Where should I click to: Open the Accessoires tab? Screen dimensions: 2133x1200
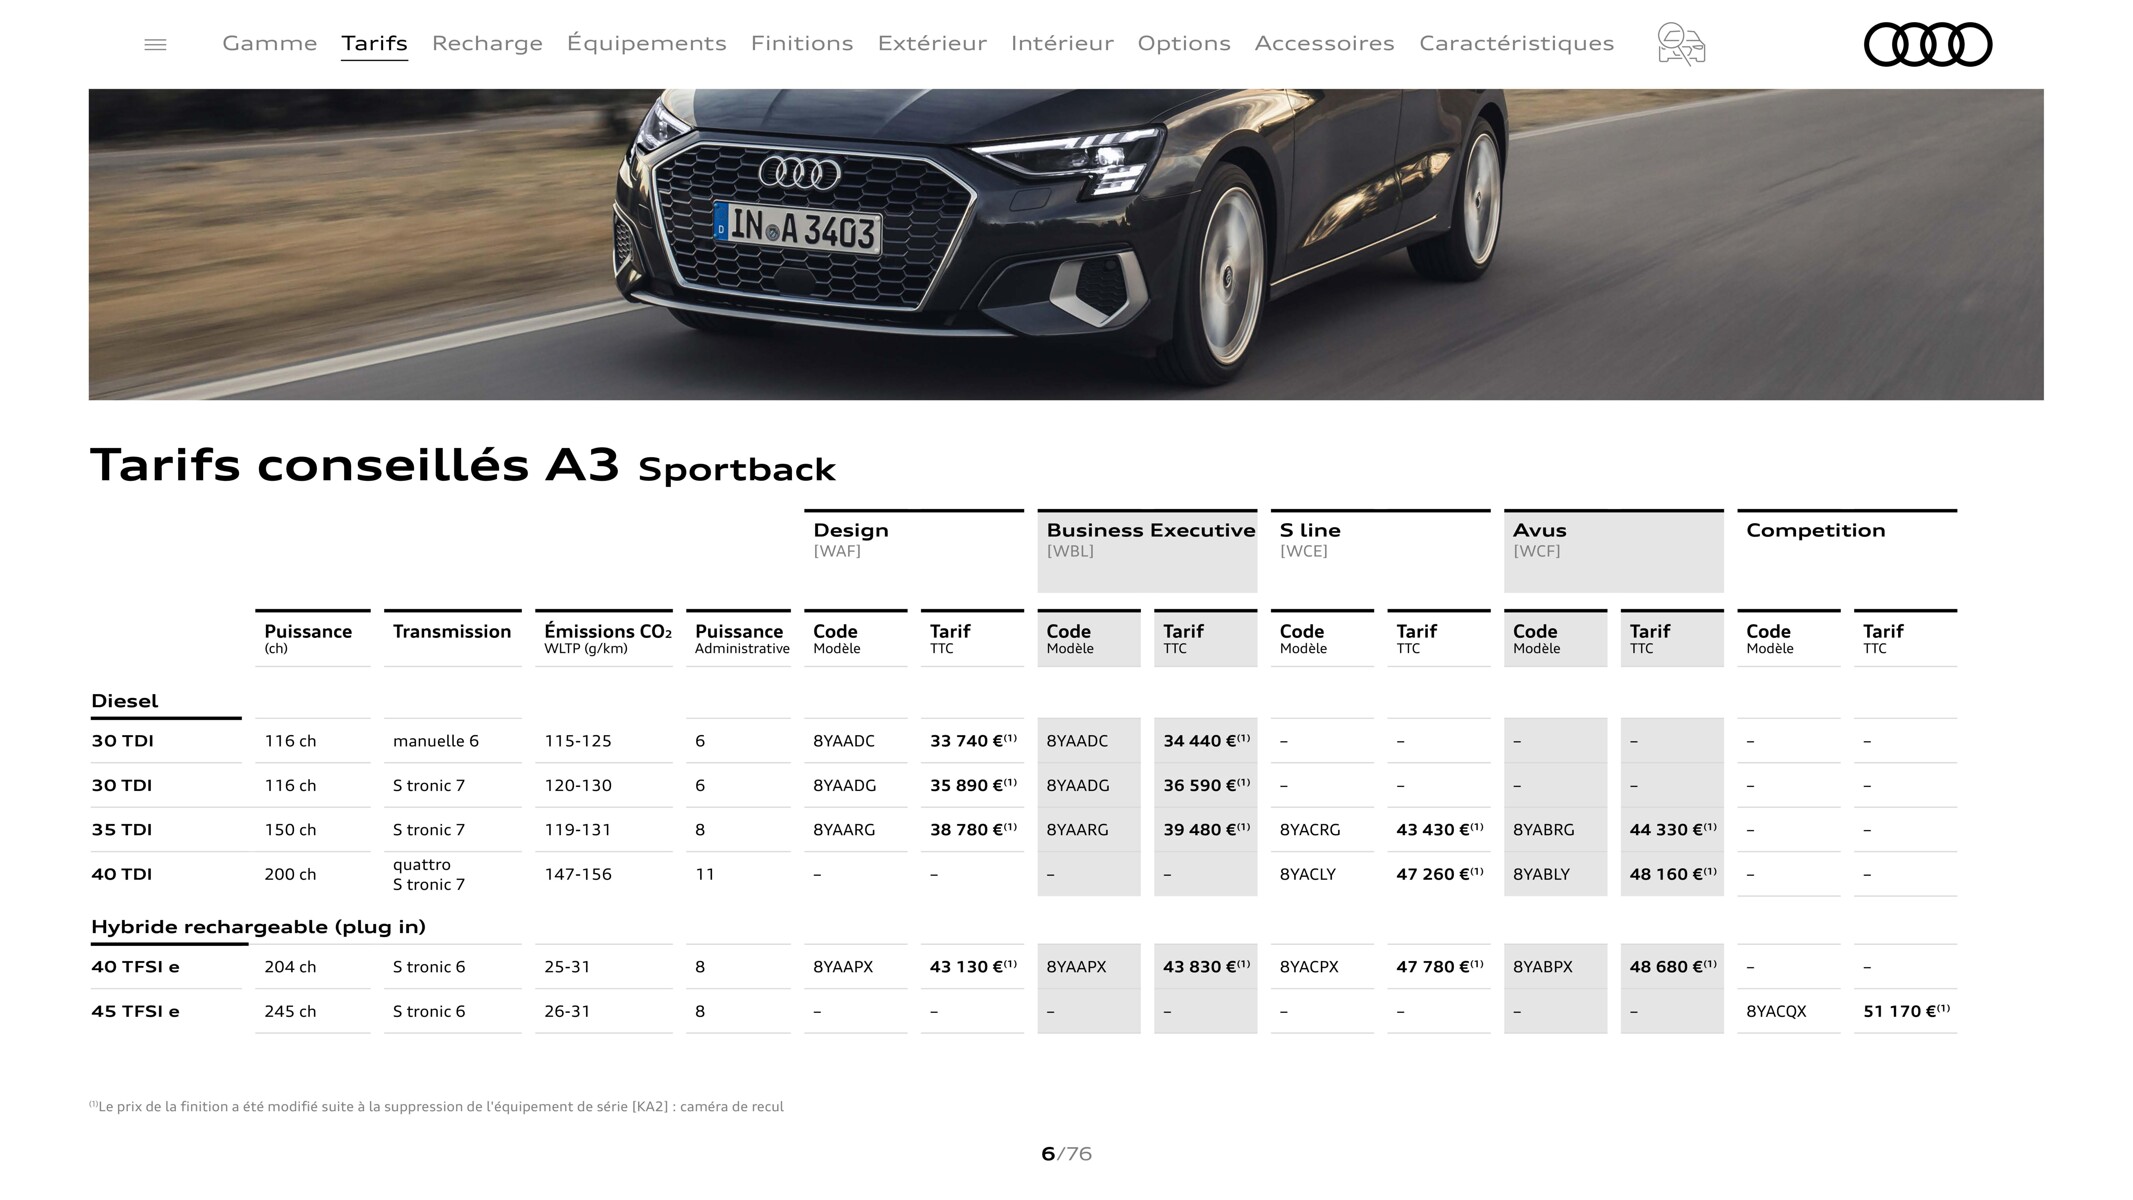pos(1324,43)
